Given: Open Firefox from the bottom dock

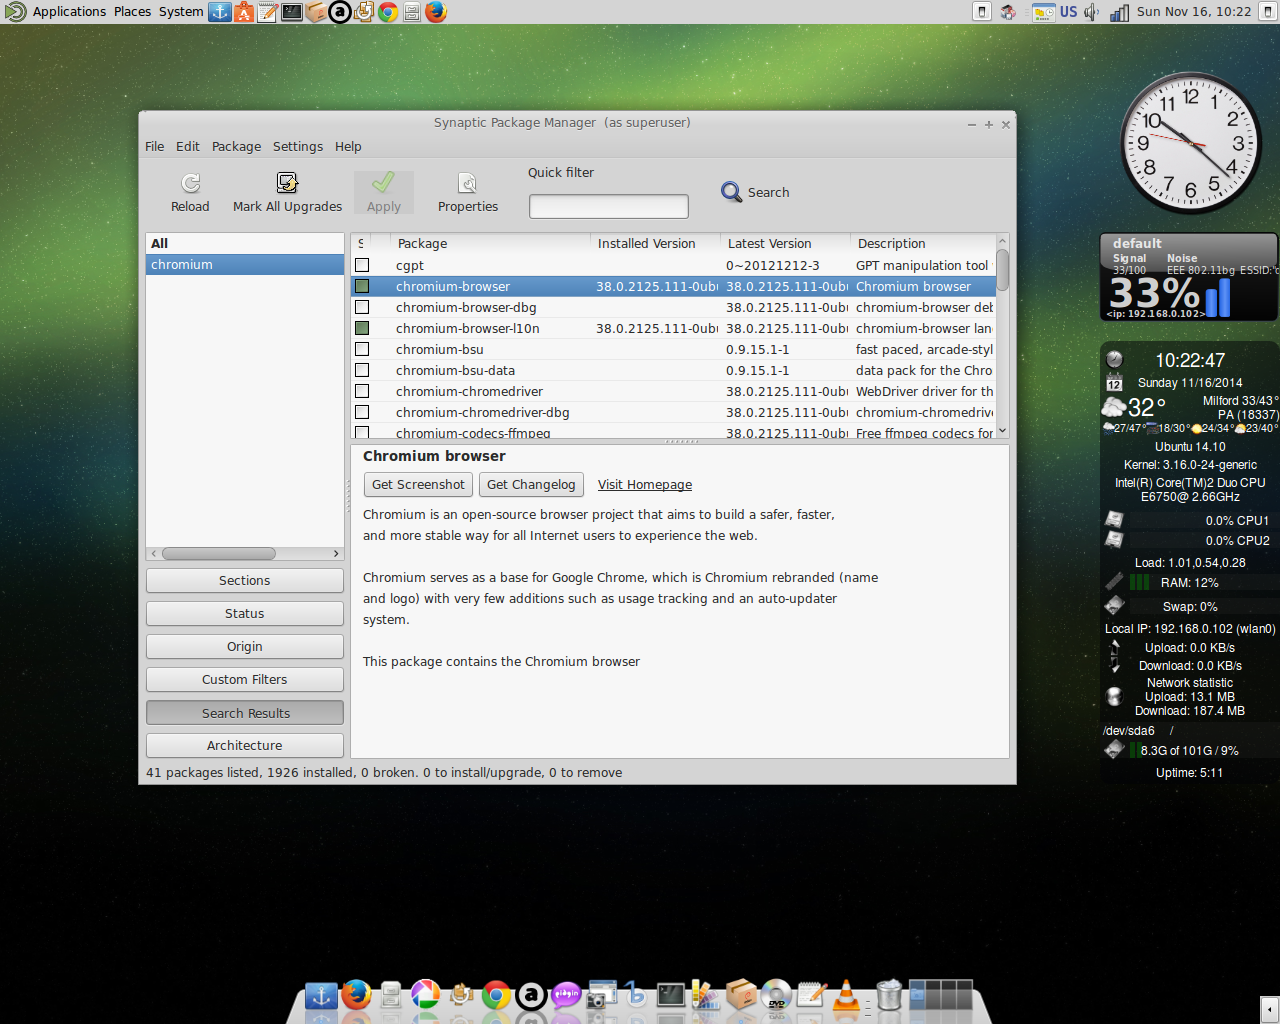Looking at the screenshot, I should [356, 995].
